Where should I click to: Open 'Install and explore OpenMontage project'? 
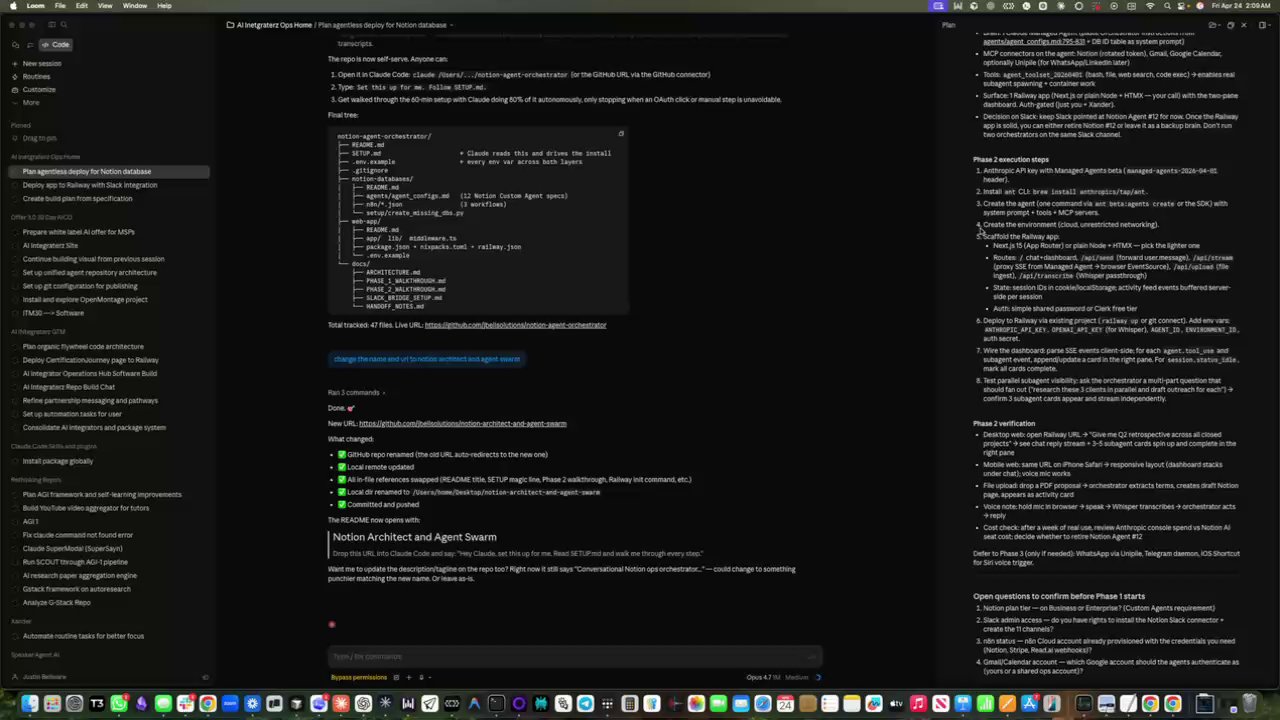(85, 300)
